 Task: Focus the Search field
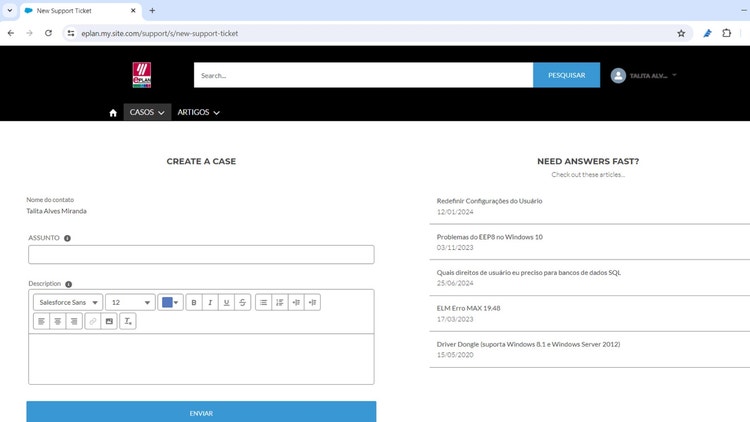tap(364, 75)
